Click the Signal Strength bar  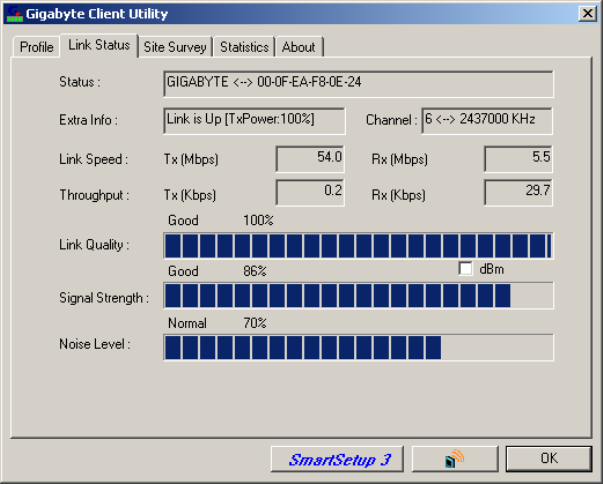coord(358,296)
